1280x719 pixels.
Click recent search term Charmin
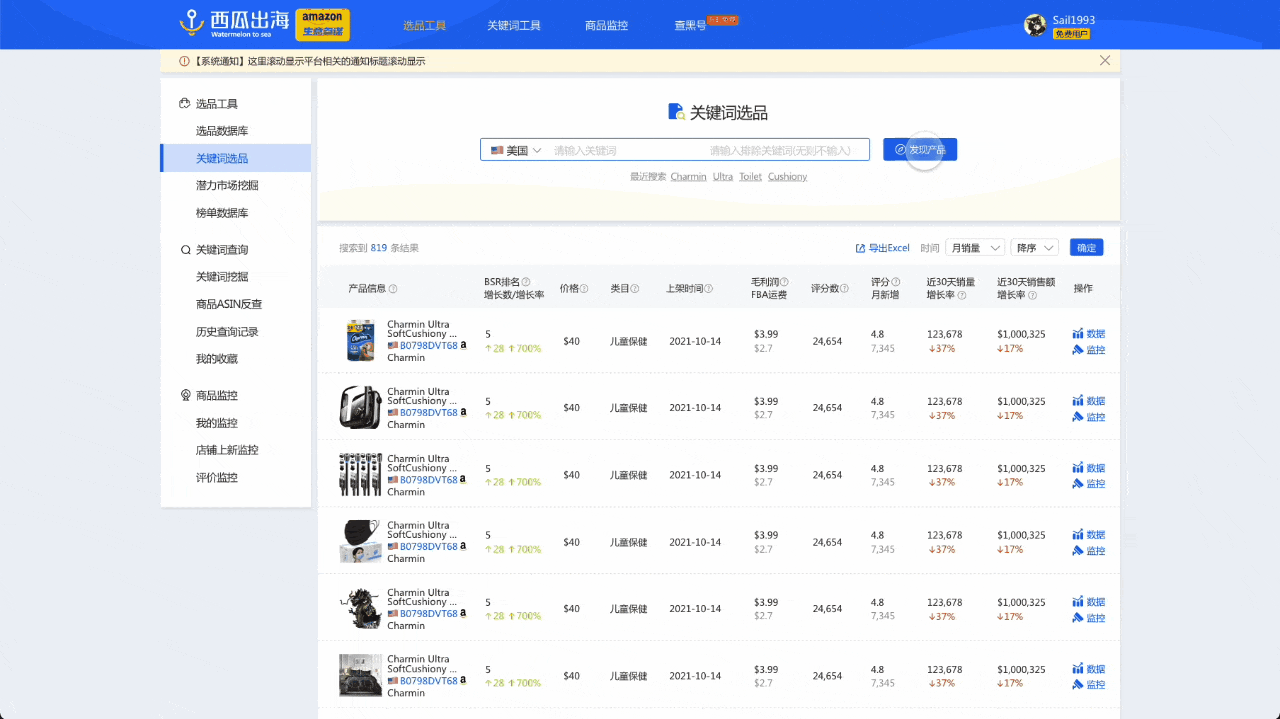(688, 177)
